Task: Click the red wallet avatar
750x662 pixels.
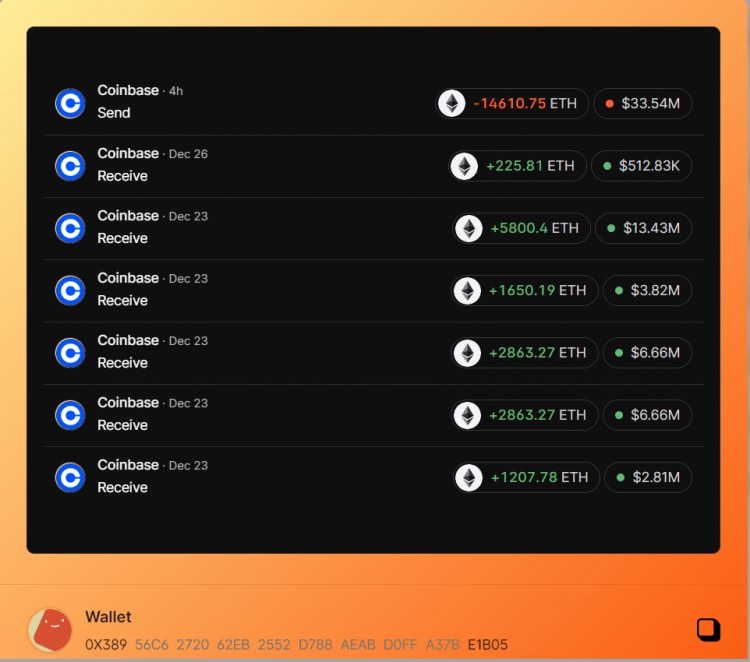Action: tap(50, 630)
